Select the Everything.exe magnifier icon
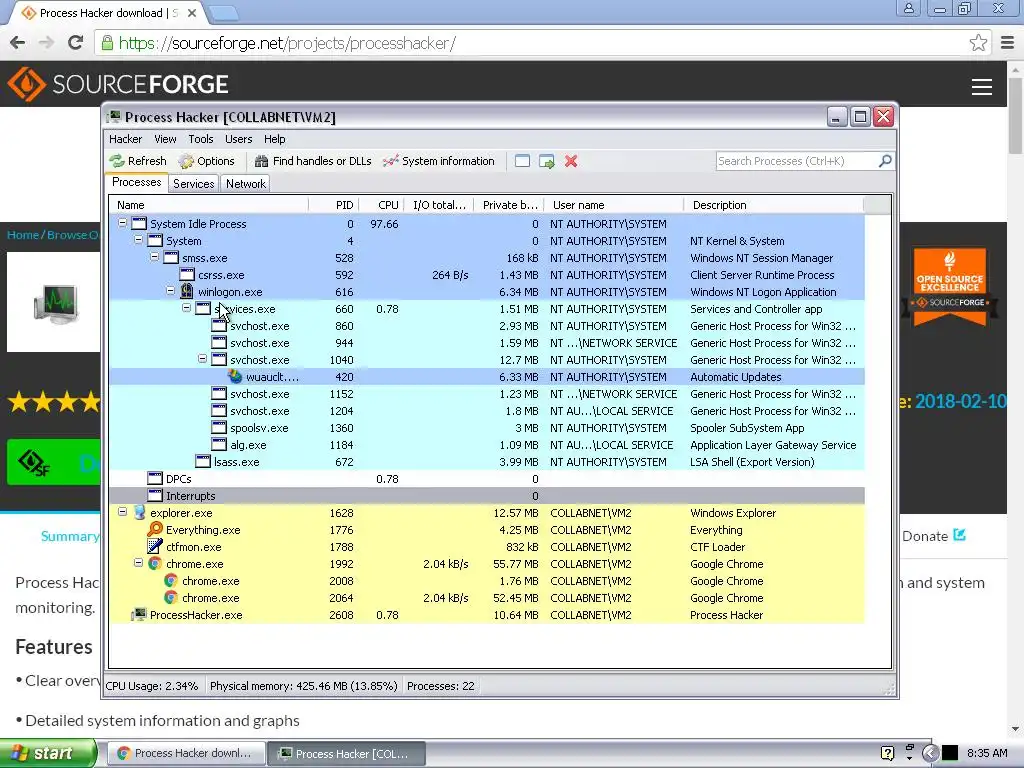Viewport: 1024px width, 768px height. point(155,530)
